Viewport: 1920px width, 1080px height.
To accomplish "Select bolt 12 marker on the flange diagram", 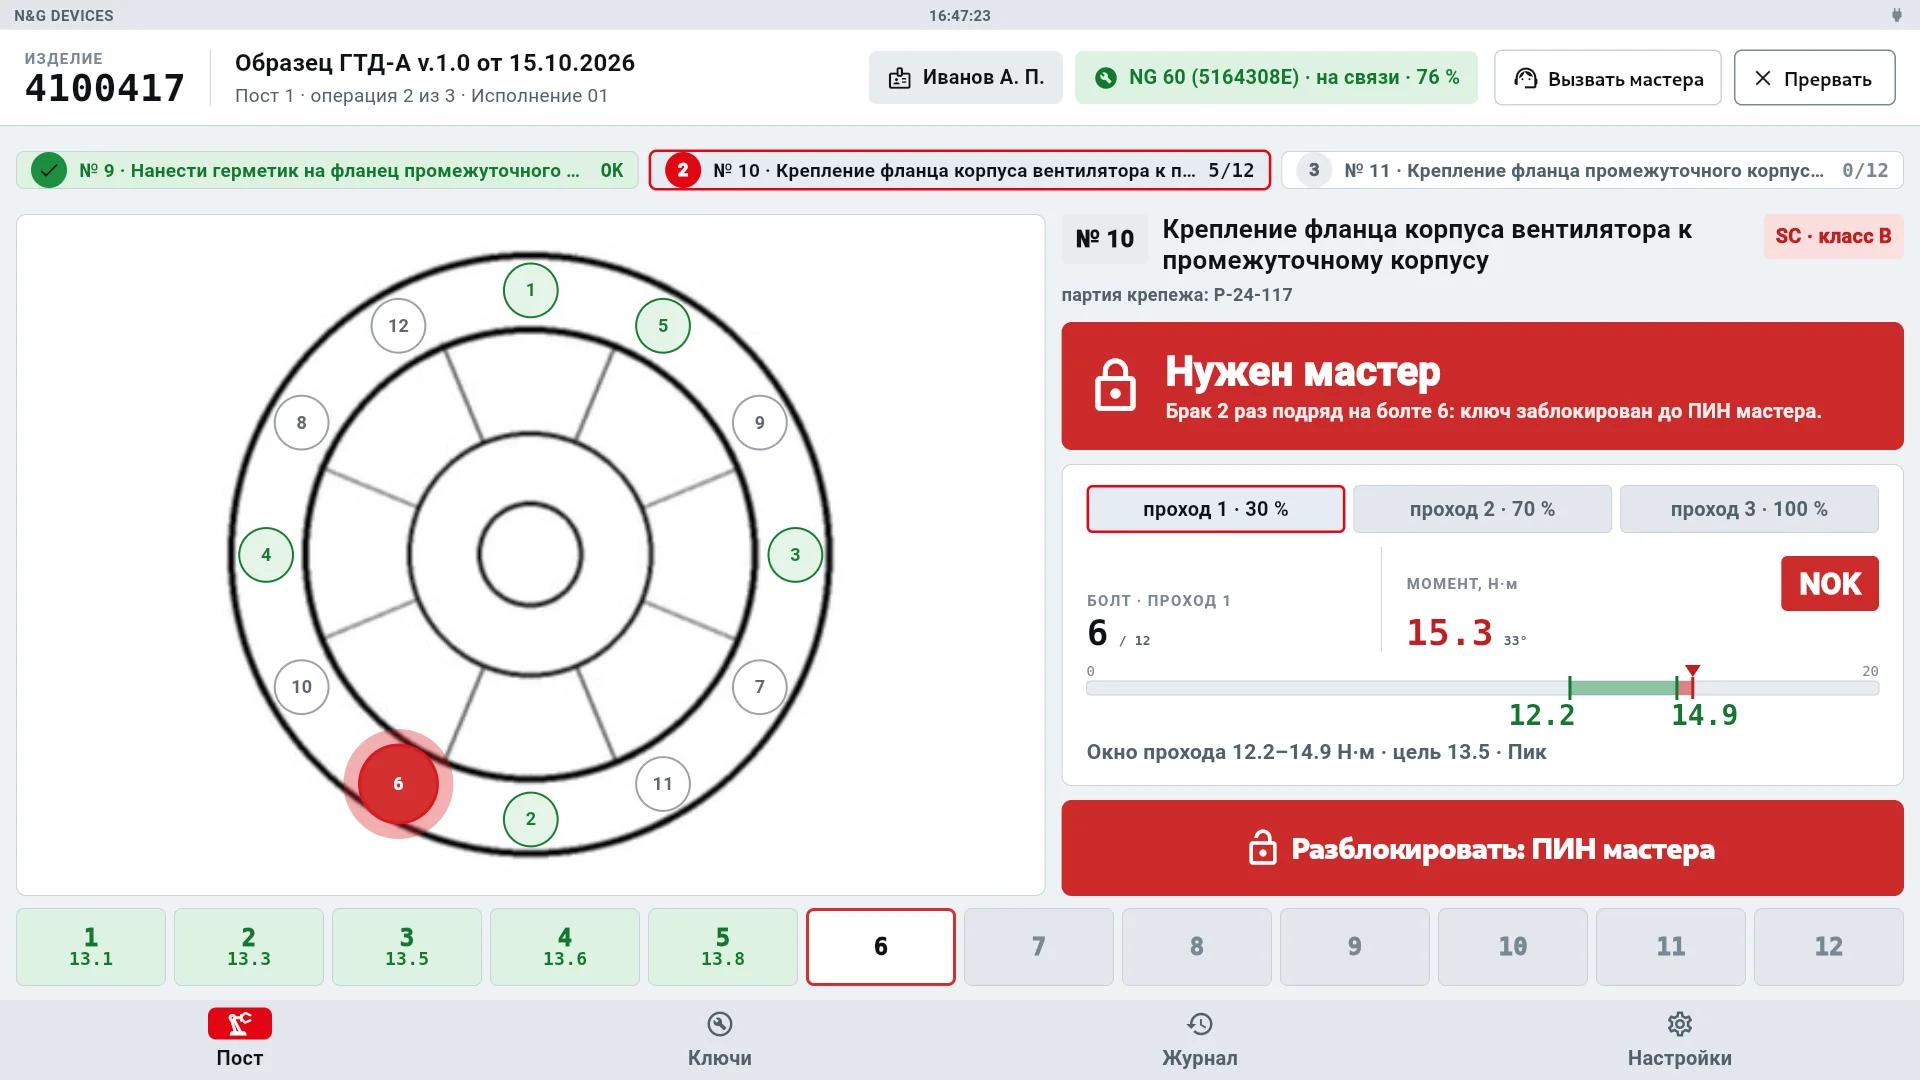I will (x=398, y=326).
